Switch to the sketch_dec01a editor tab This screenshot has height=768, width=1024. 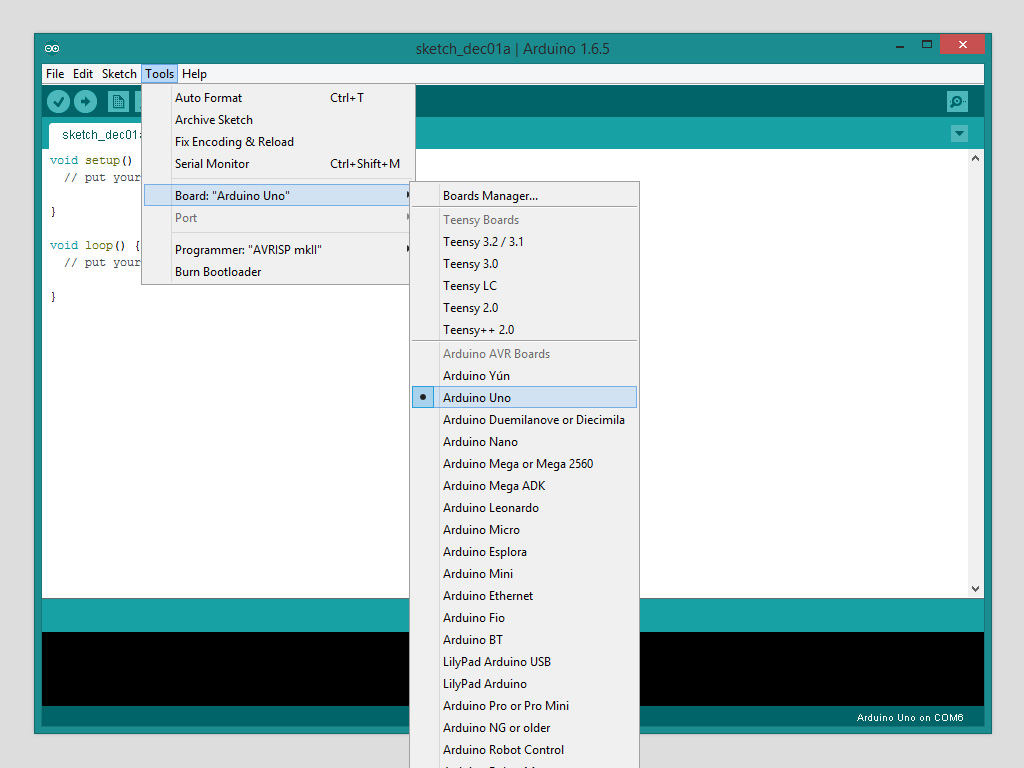(x=95, y=135)
